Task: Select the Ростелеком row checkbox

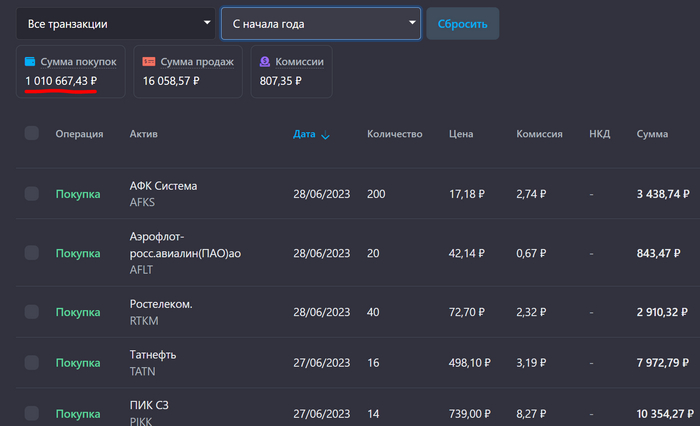Action: coord(32,312)
